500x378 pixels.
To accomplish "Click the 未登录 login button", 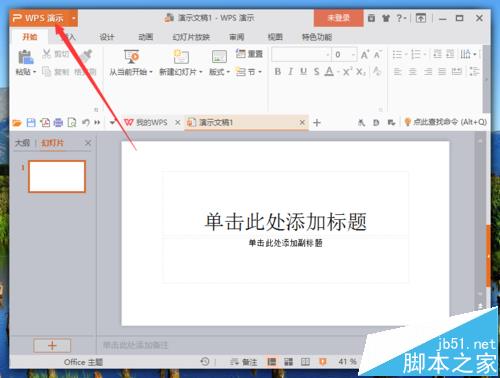I will [x=338, y=18].
